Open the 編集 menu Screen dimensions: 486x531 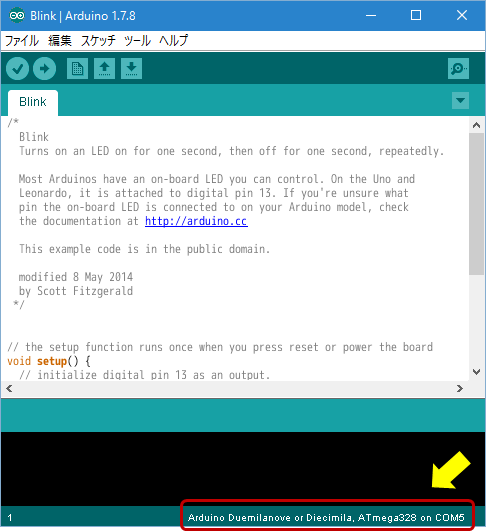point(60,41)
